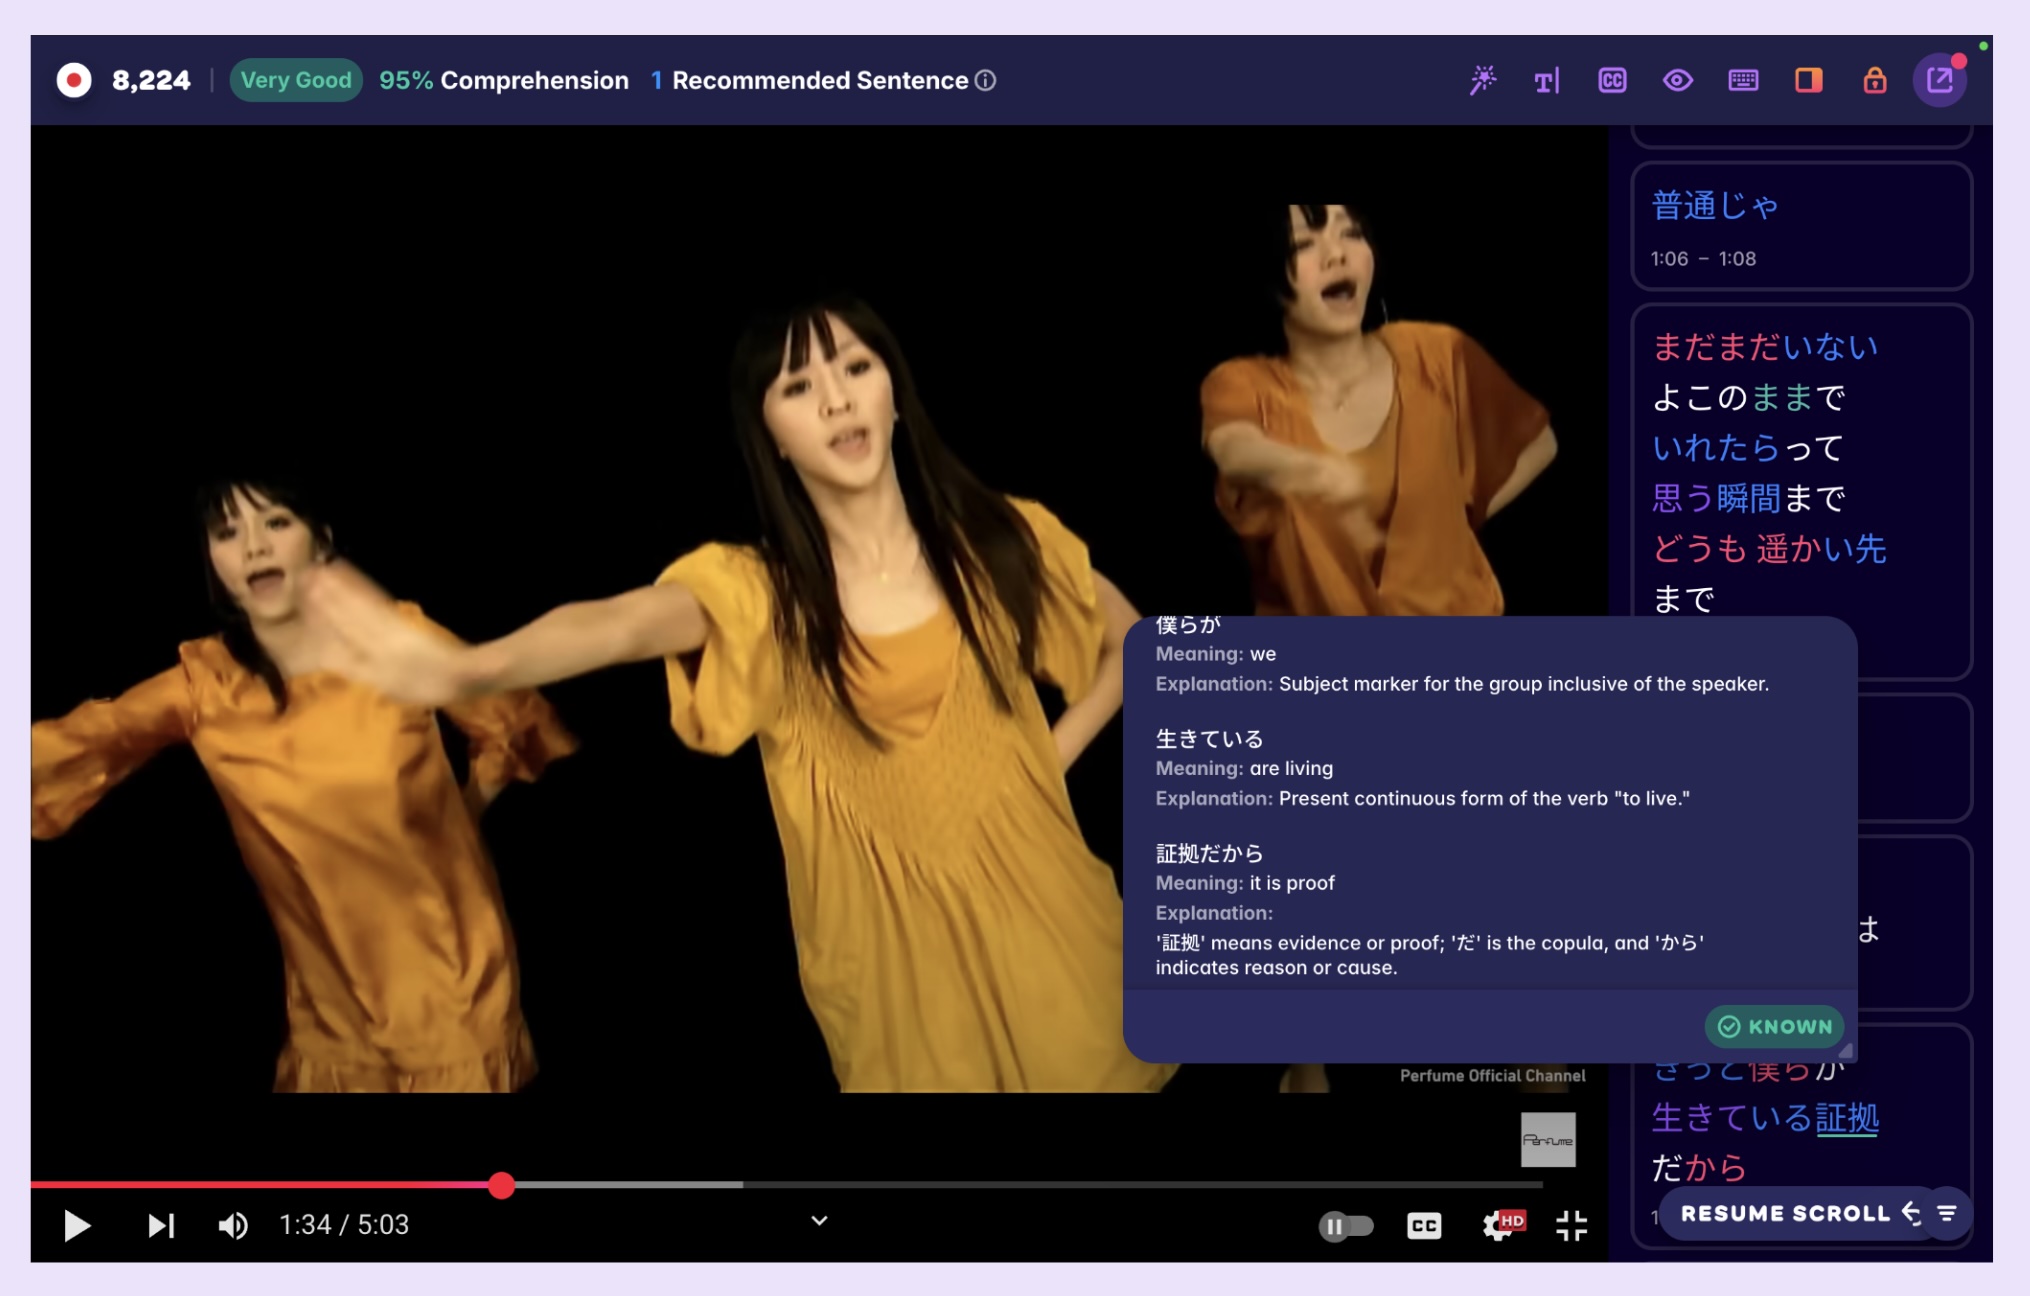Viewport: 2030px width, 1296px height.
Task: Open the filter icon beside Resume Scroll
Action: [x=1944, y=1213]
